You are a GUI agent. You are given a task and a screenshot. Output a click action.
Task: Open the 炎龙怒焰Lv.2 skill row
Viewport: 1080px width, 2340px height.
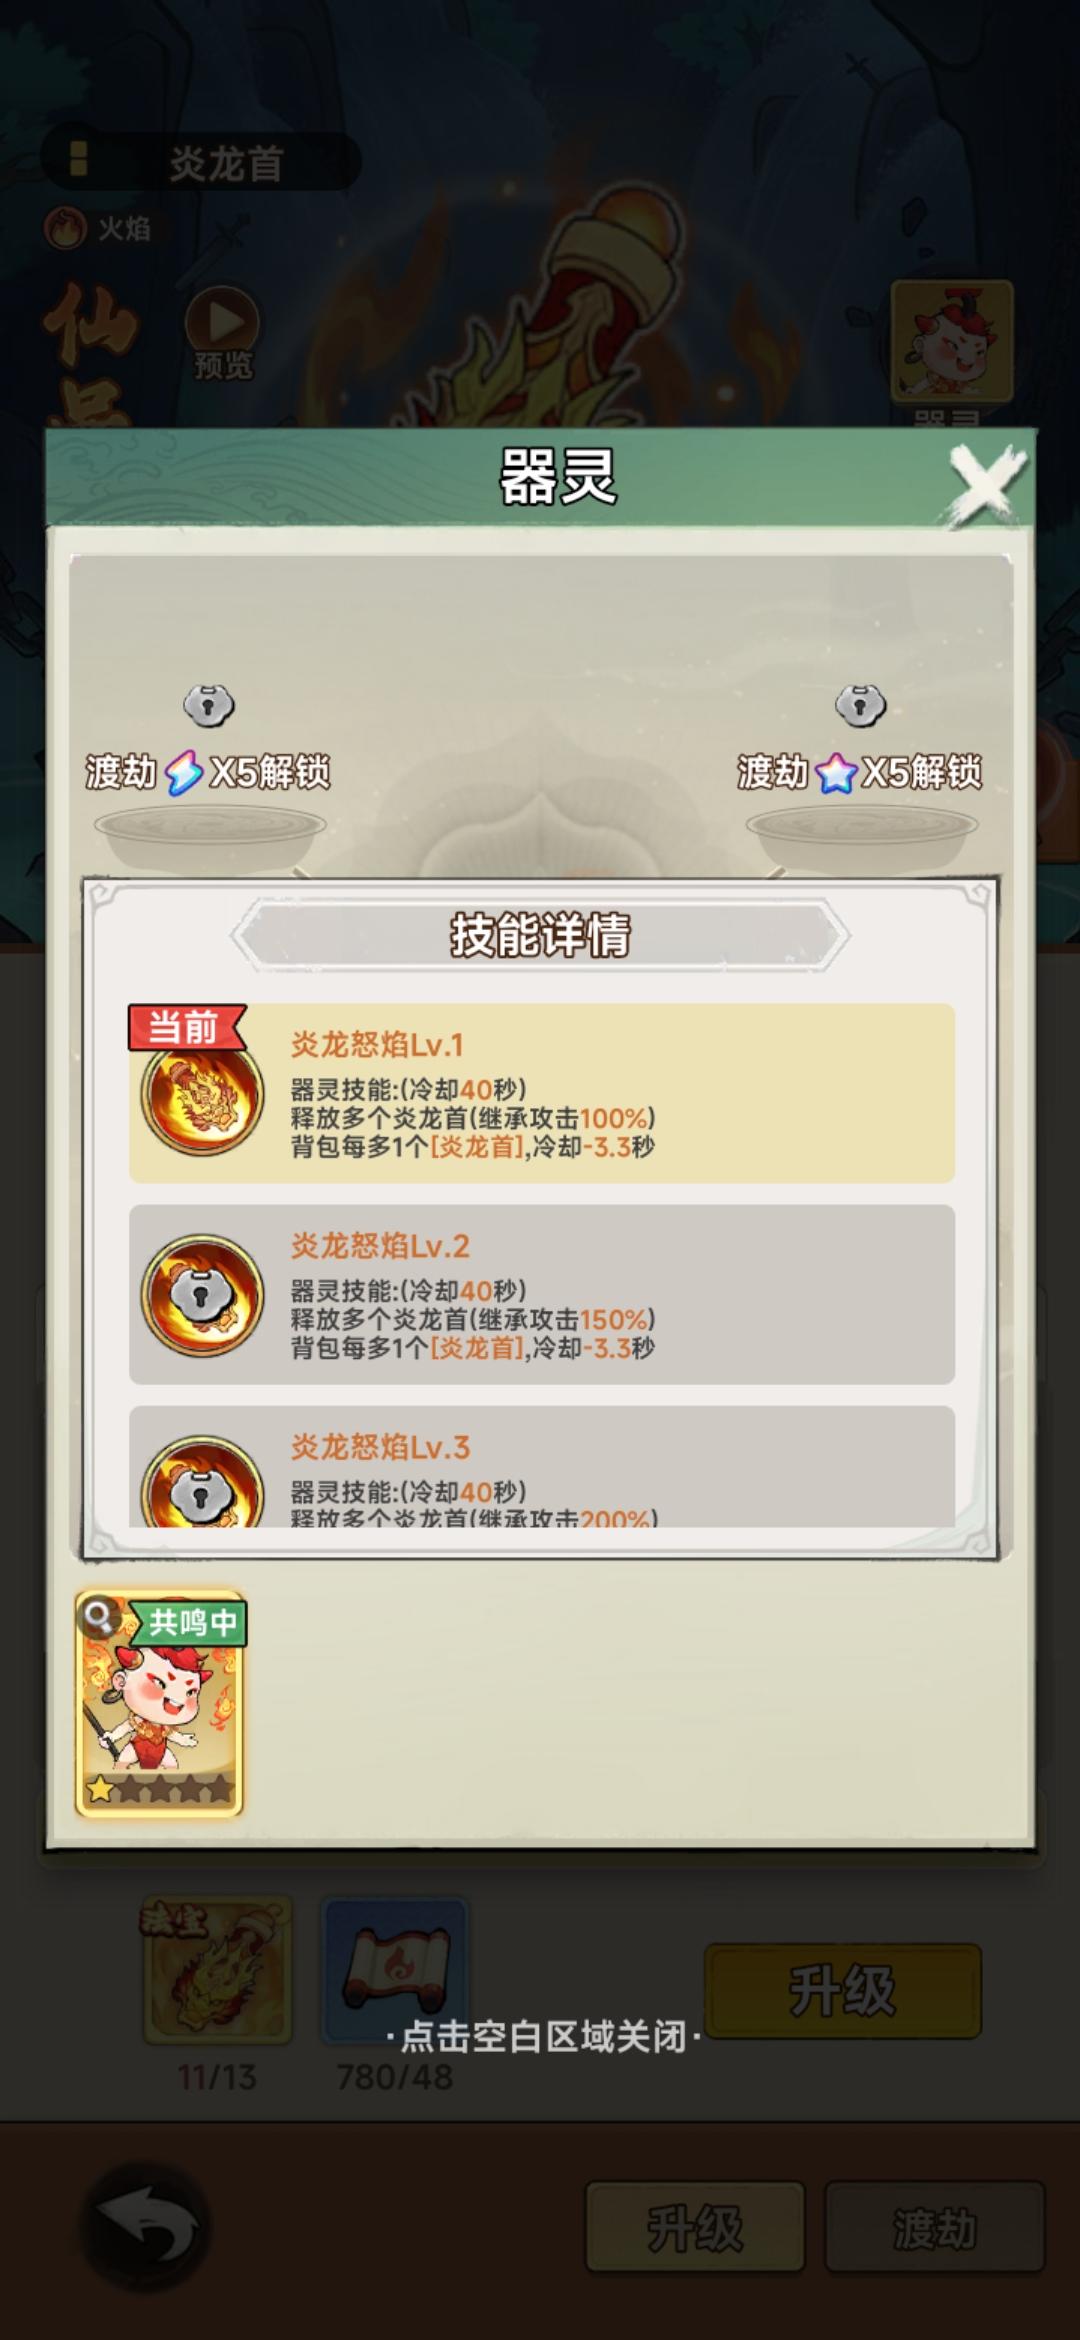pos(542,1295)
